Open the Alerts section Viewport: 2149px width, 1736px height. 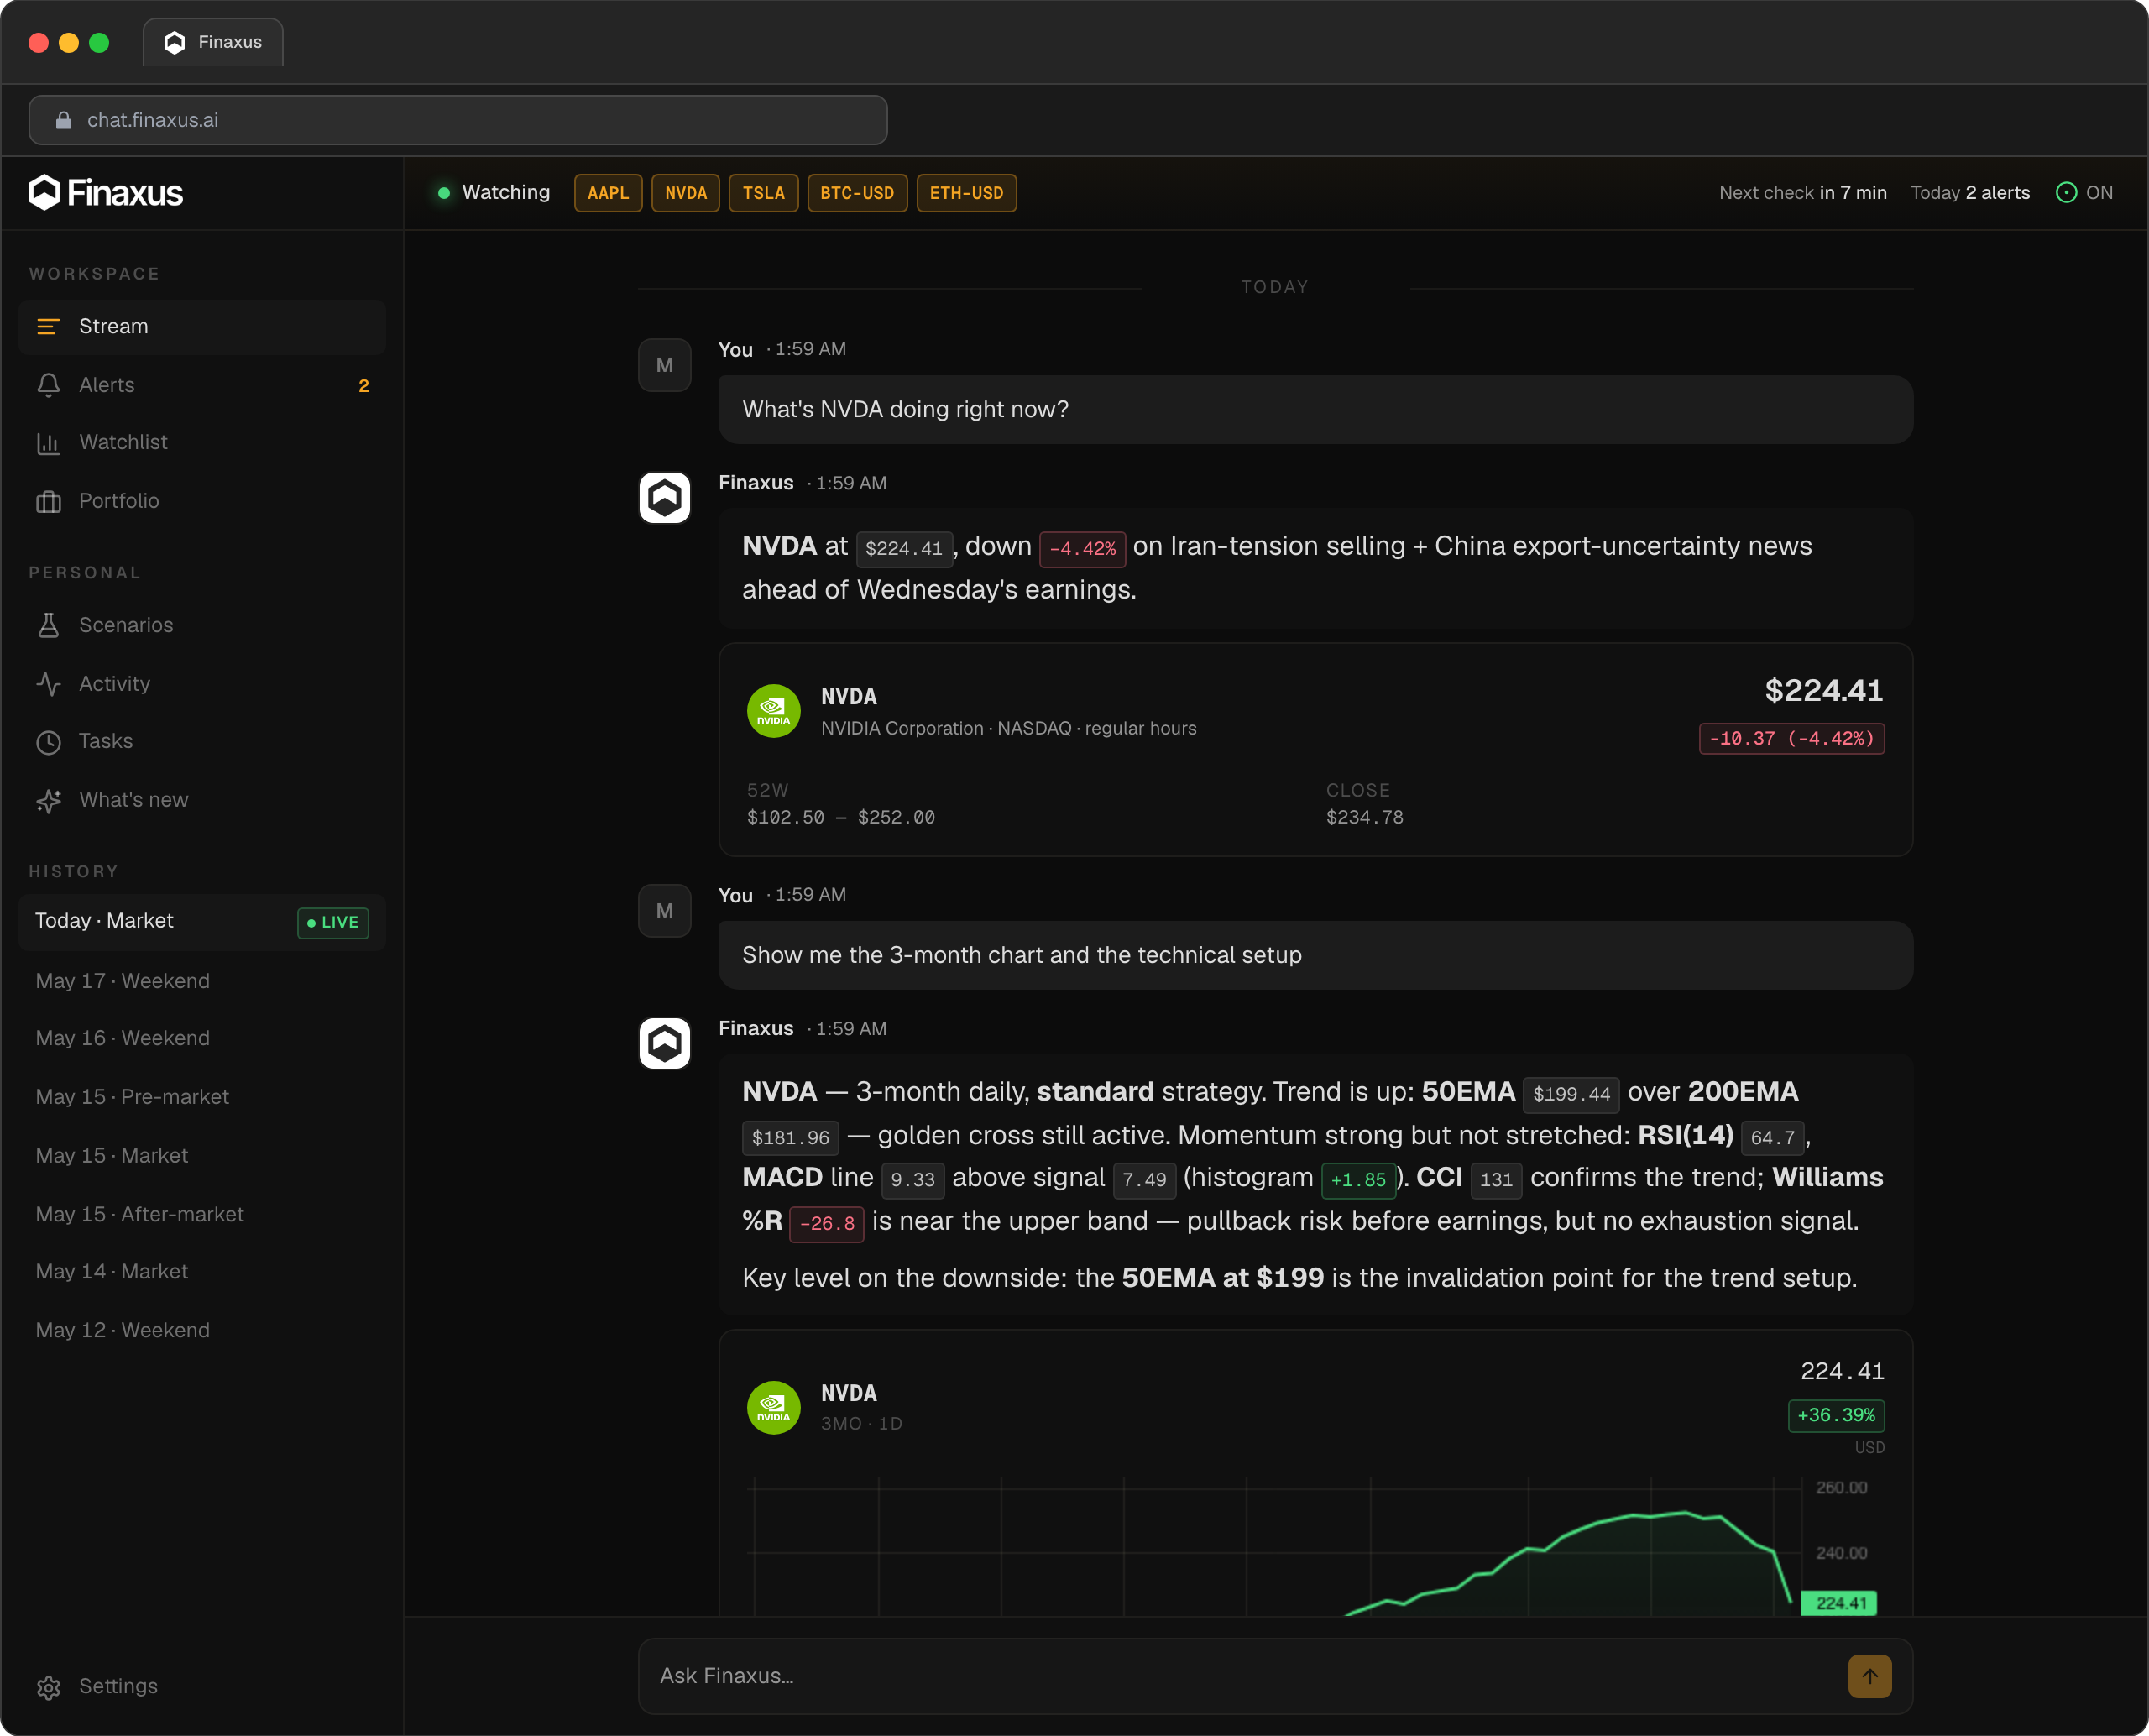[x=202, y=385]
